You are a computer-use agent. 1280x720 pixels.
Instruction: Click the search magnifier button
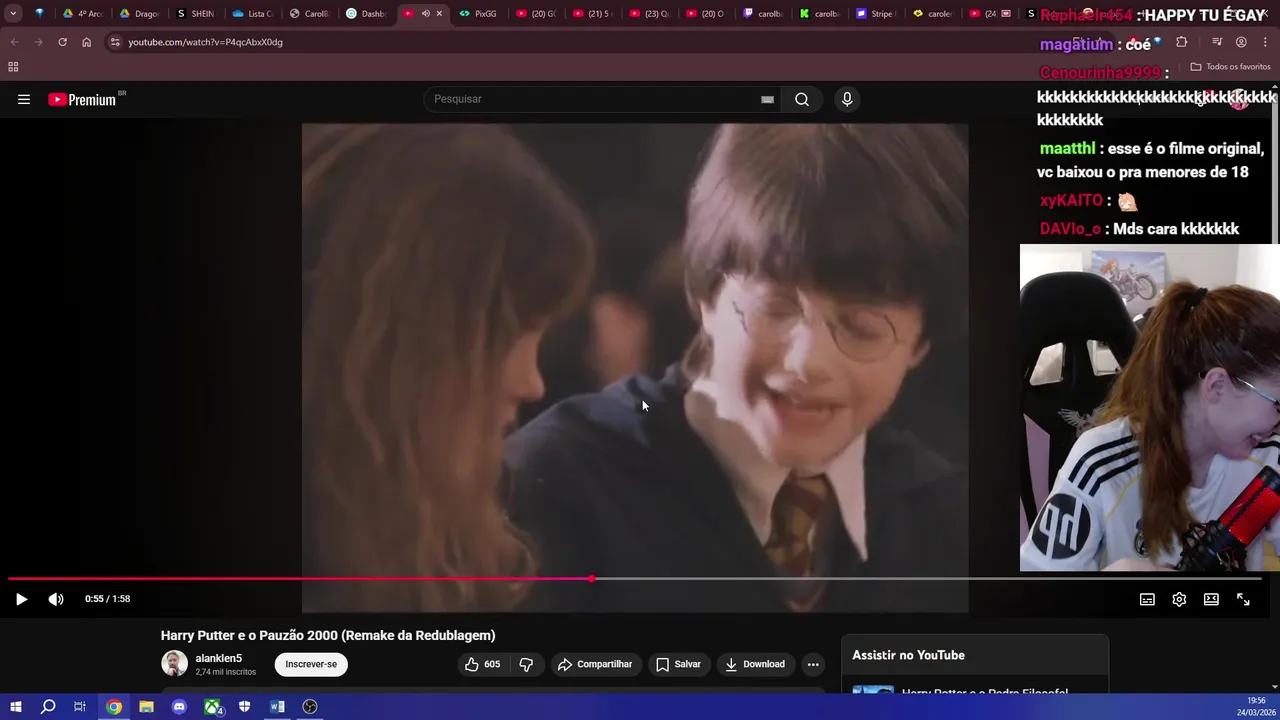[802, 99]
